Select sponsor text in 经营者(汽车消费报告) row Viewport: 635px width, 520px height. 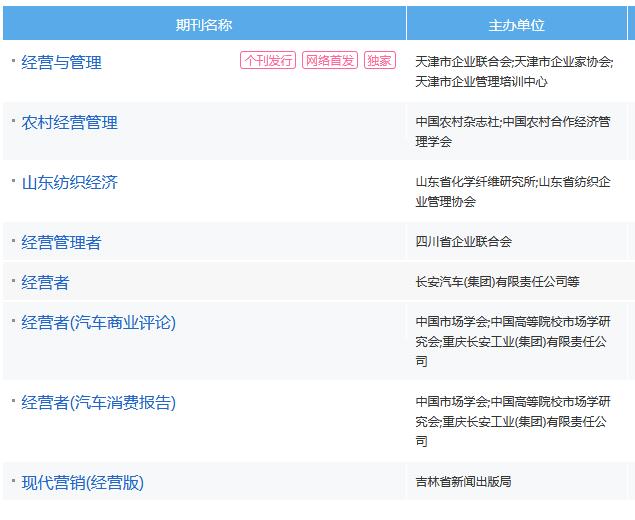click(513, 422)
